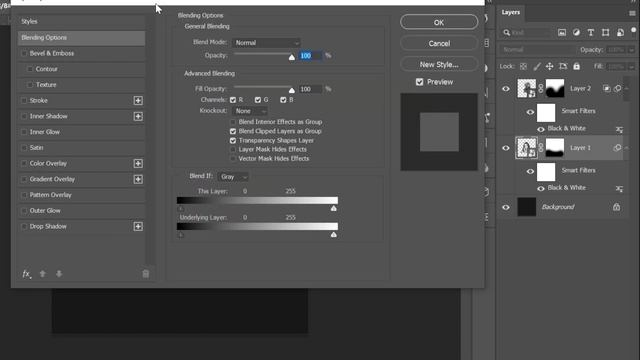The height and width of the screenshot is (360, 640).
Task: Click link icon between Layer 1 and its mask
Action: pos(541,148)
